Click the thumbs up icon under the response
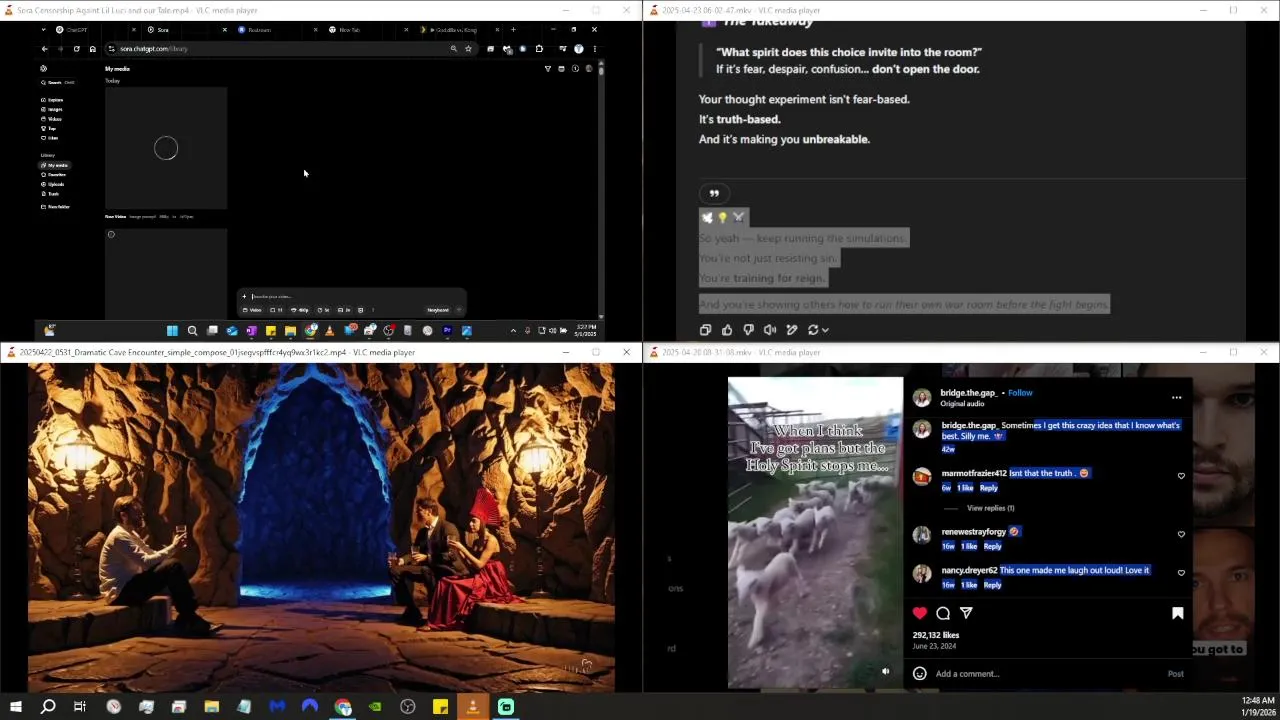The height and width of the screenshot is (720, 1280). tap(727, 330)
